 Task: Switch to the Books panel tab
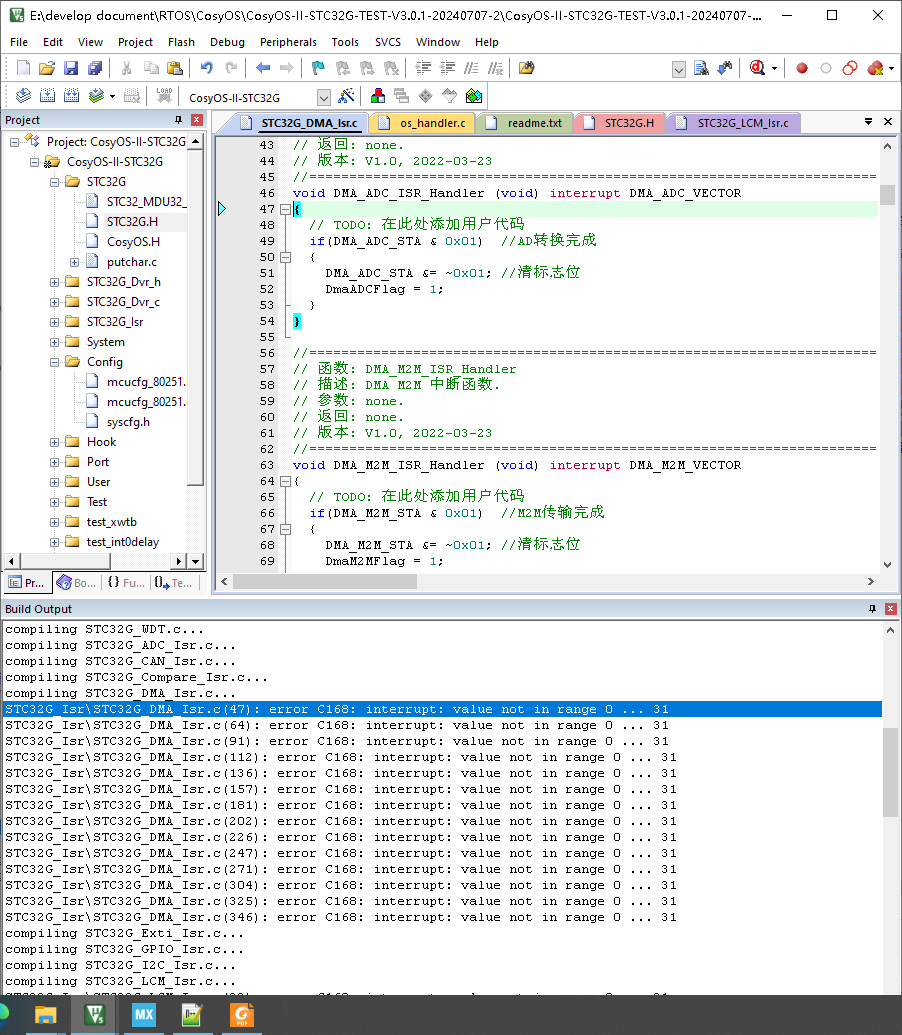[77, 582]
